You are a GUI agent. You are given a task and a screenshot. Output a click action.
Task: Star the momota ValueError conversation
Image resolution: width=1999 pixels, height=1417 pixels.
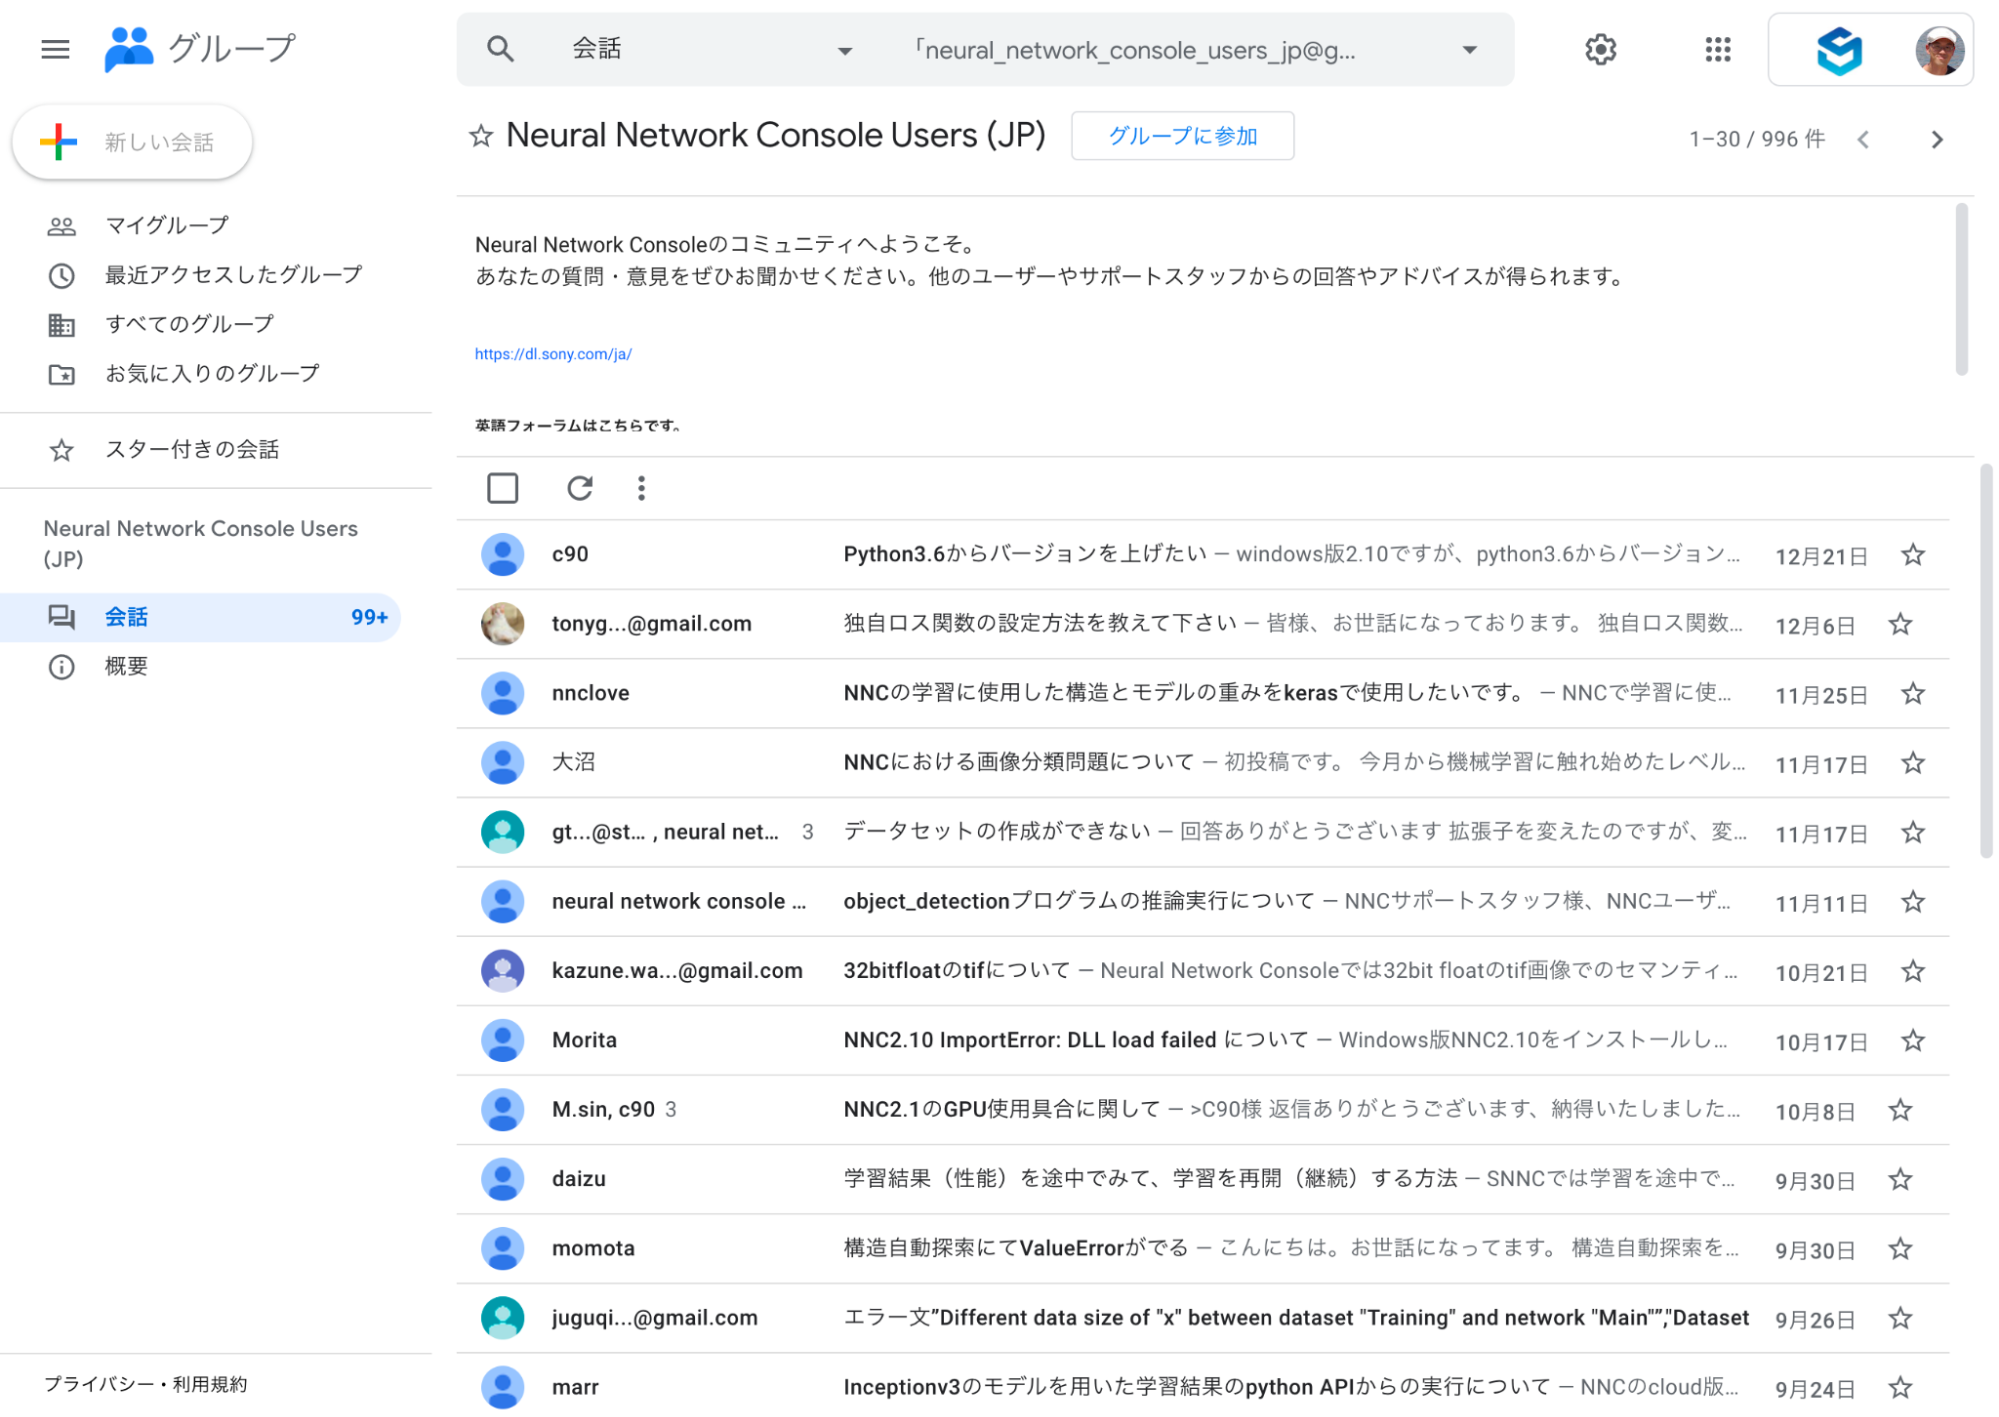pos(1900,1249)
